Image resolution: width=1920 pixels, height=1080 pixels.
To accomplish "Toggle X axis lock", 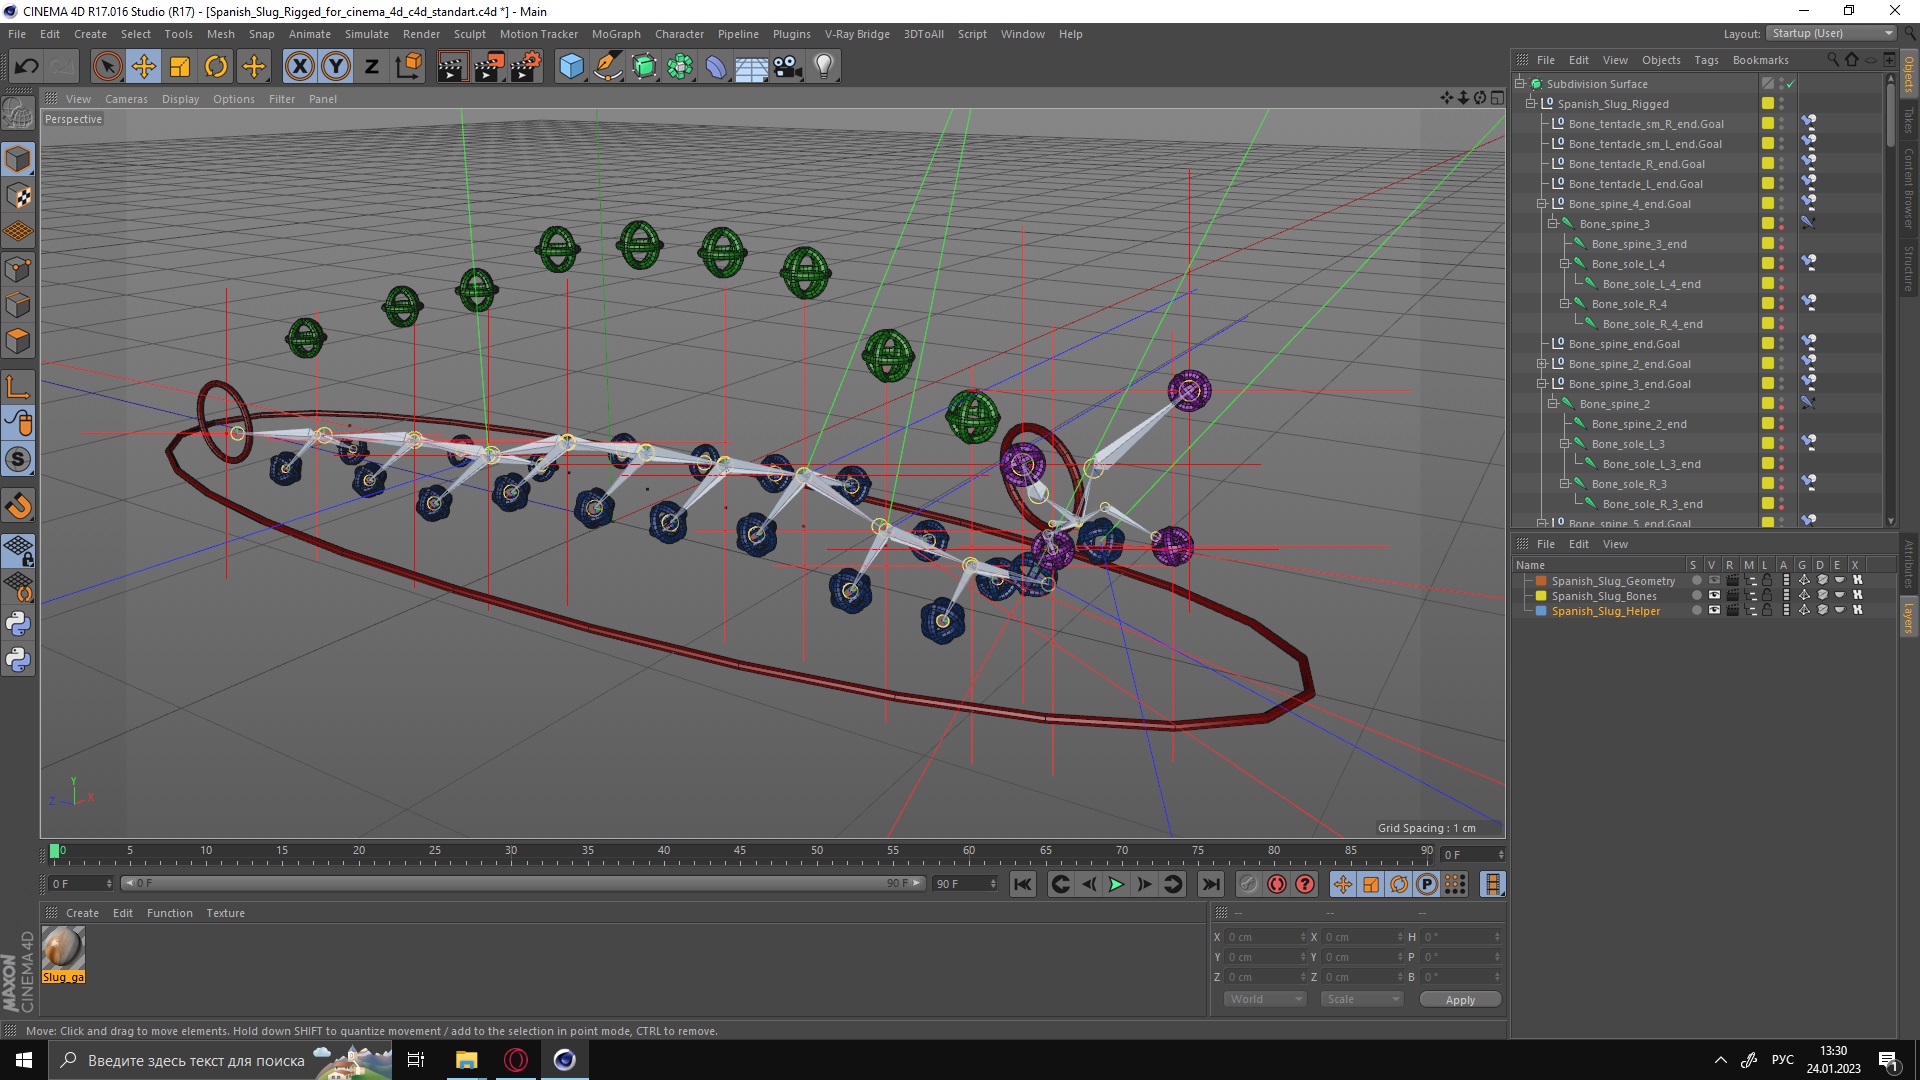I will click(299, 67).
